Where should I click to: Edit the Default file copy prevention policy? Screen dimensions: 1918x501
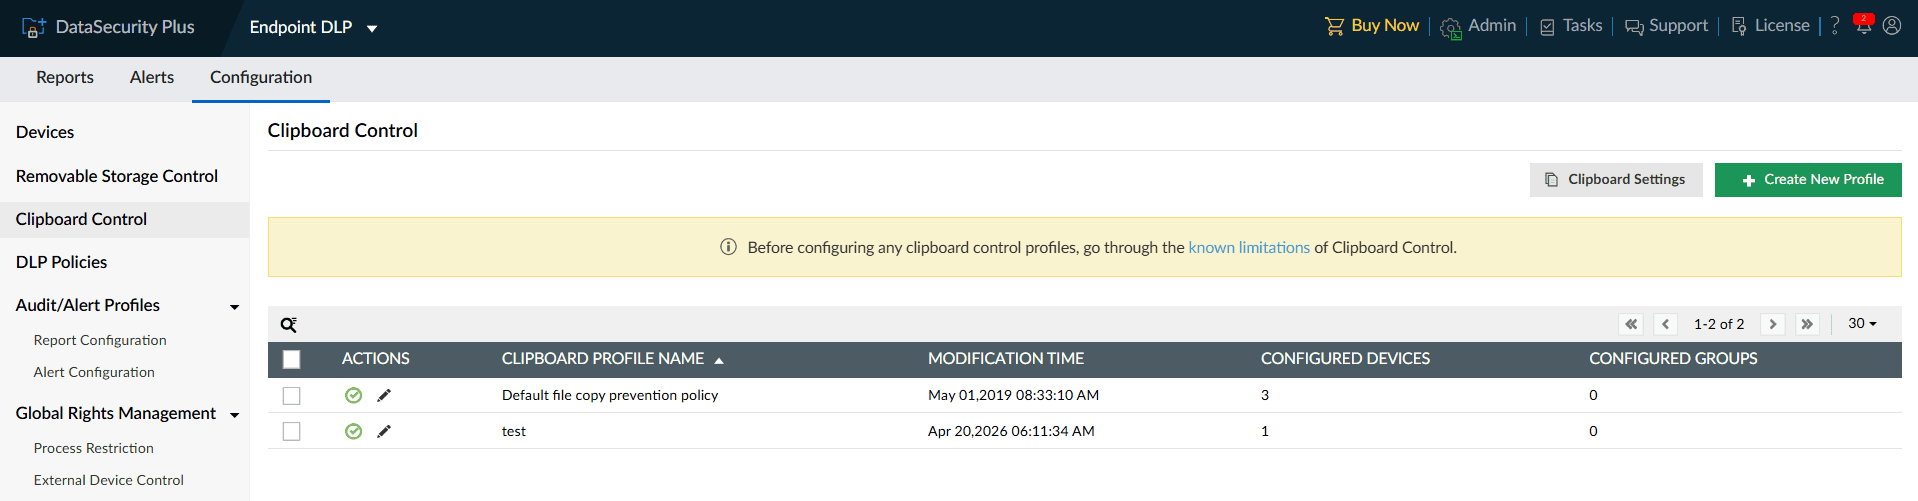click(384, 395)
